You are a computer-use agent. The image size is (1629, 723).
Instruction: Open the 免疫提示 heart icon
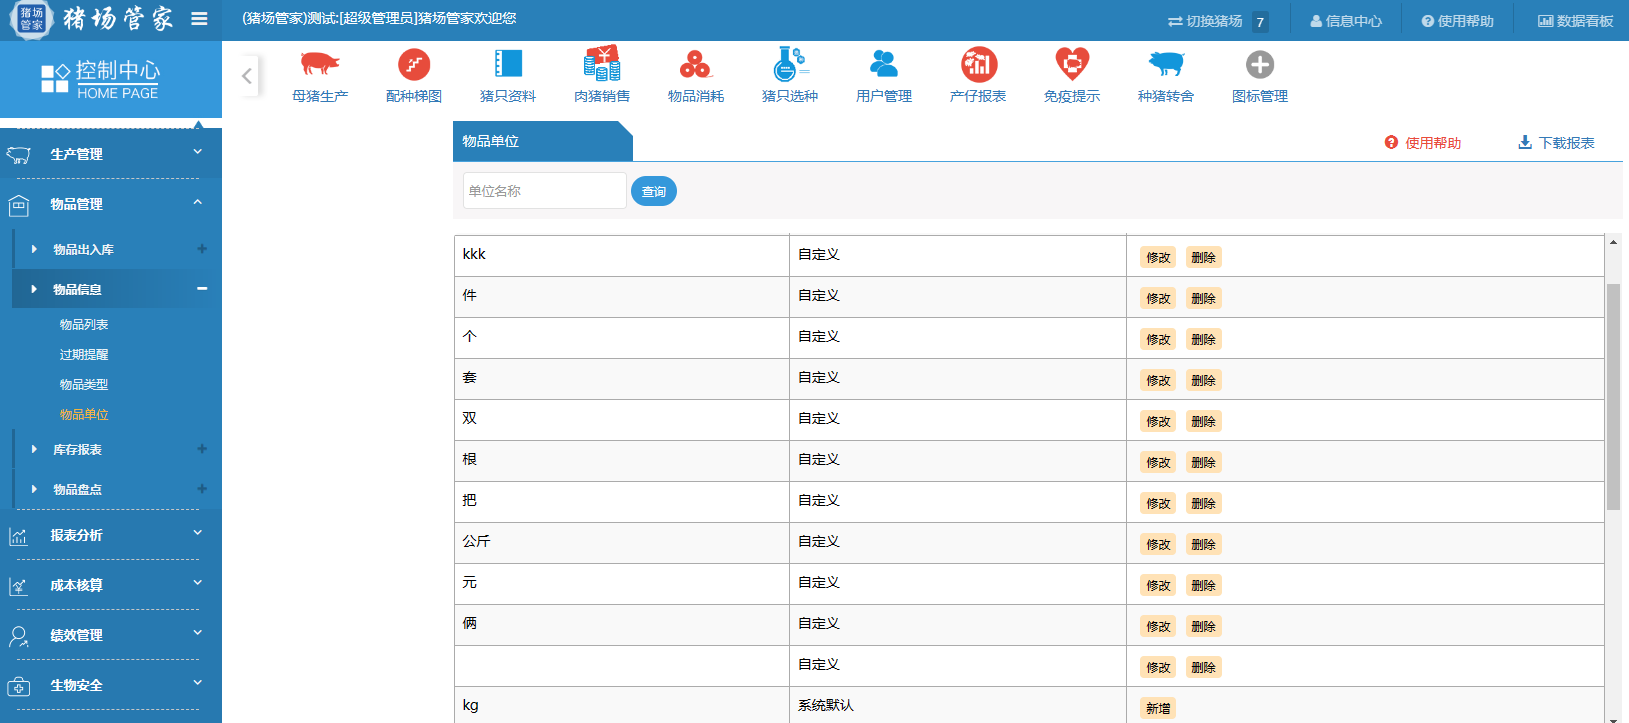1072,65
